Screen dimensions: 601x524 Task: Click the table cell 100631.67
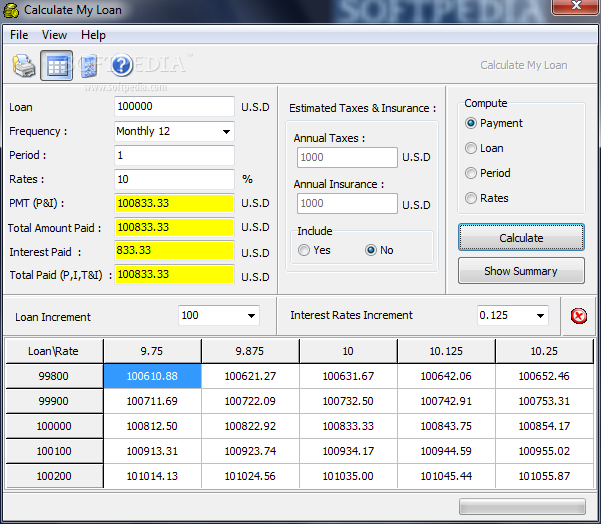pos(348,376)
